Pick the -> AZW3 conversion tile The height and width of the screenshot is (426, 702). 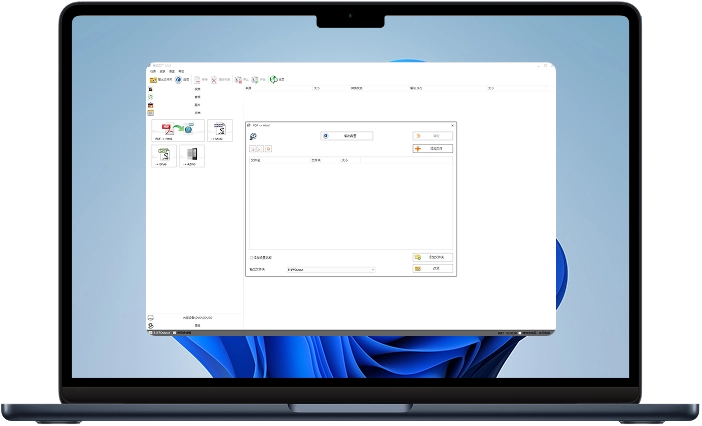[192, 157]
